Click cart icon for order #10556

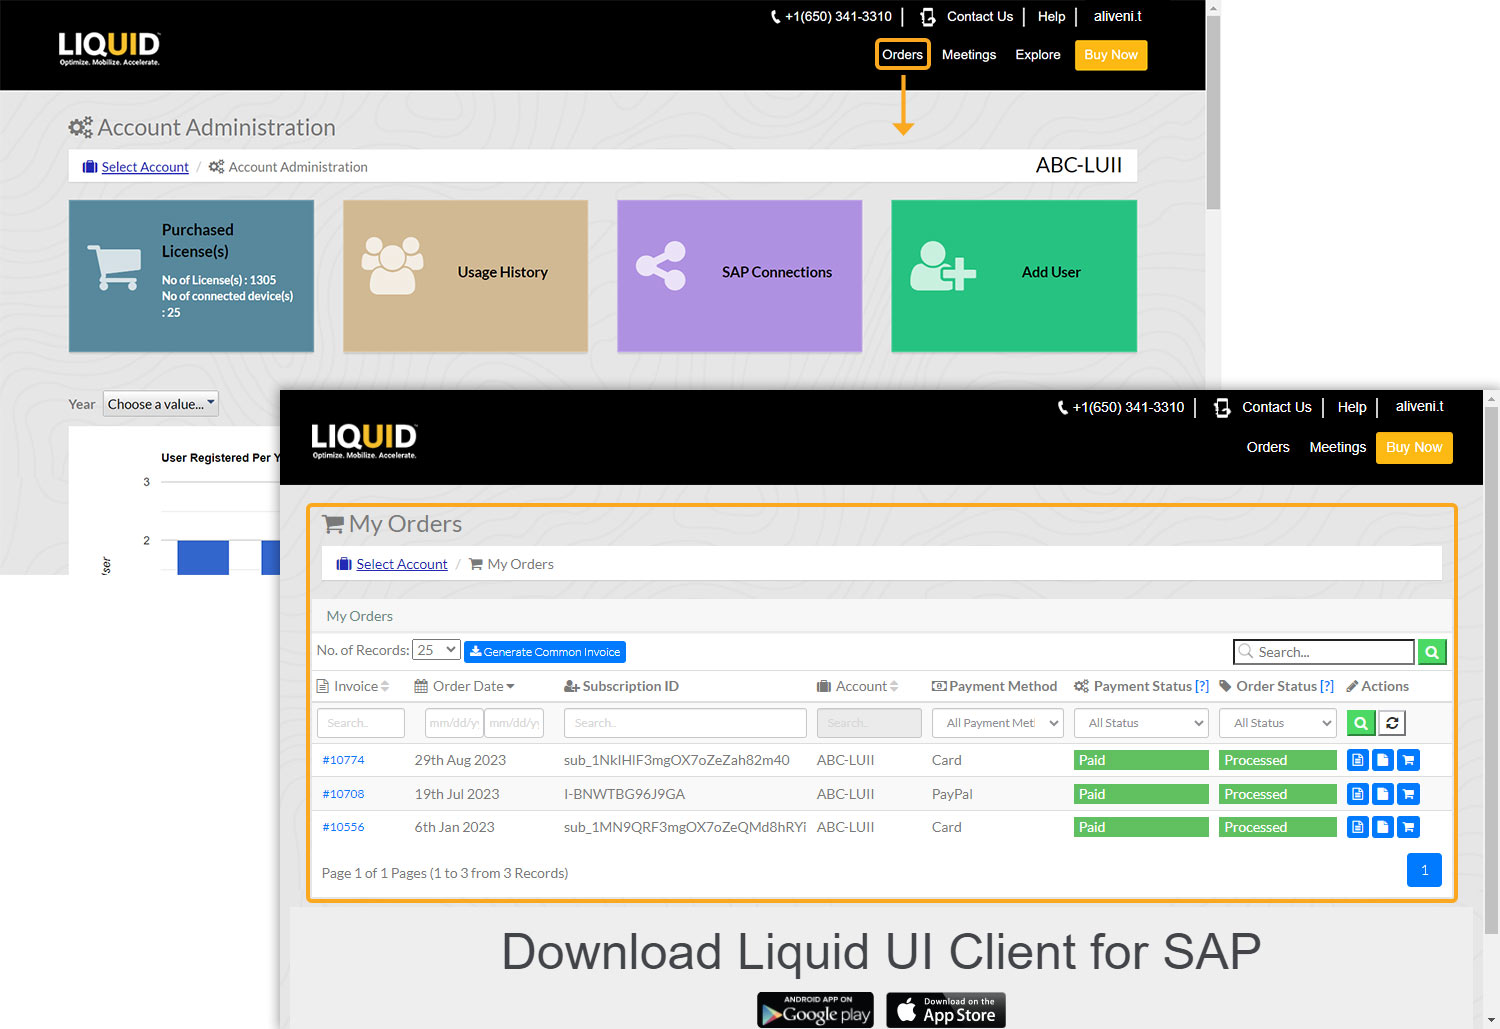1408,827
